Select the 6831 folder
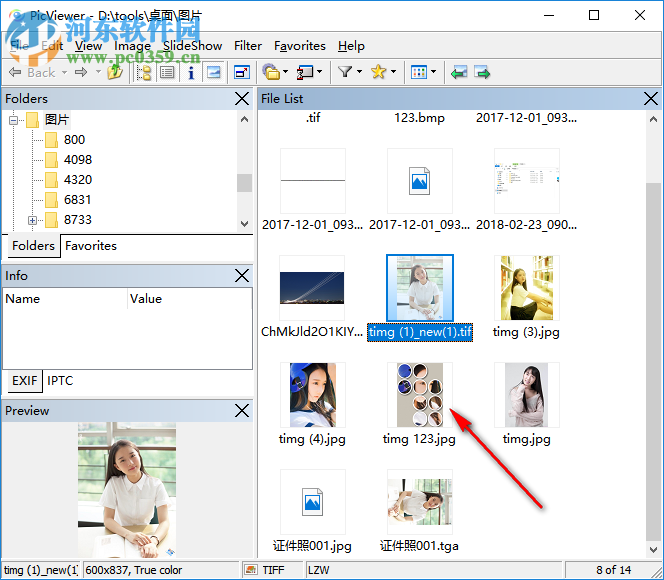The width and height of the screenshot is (664, 580). [77, 199]
